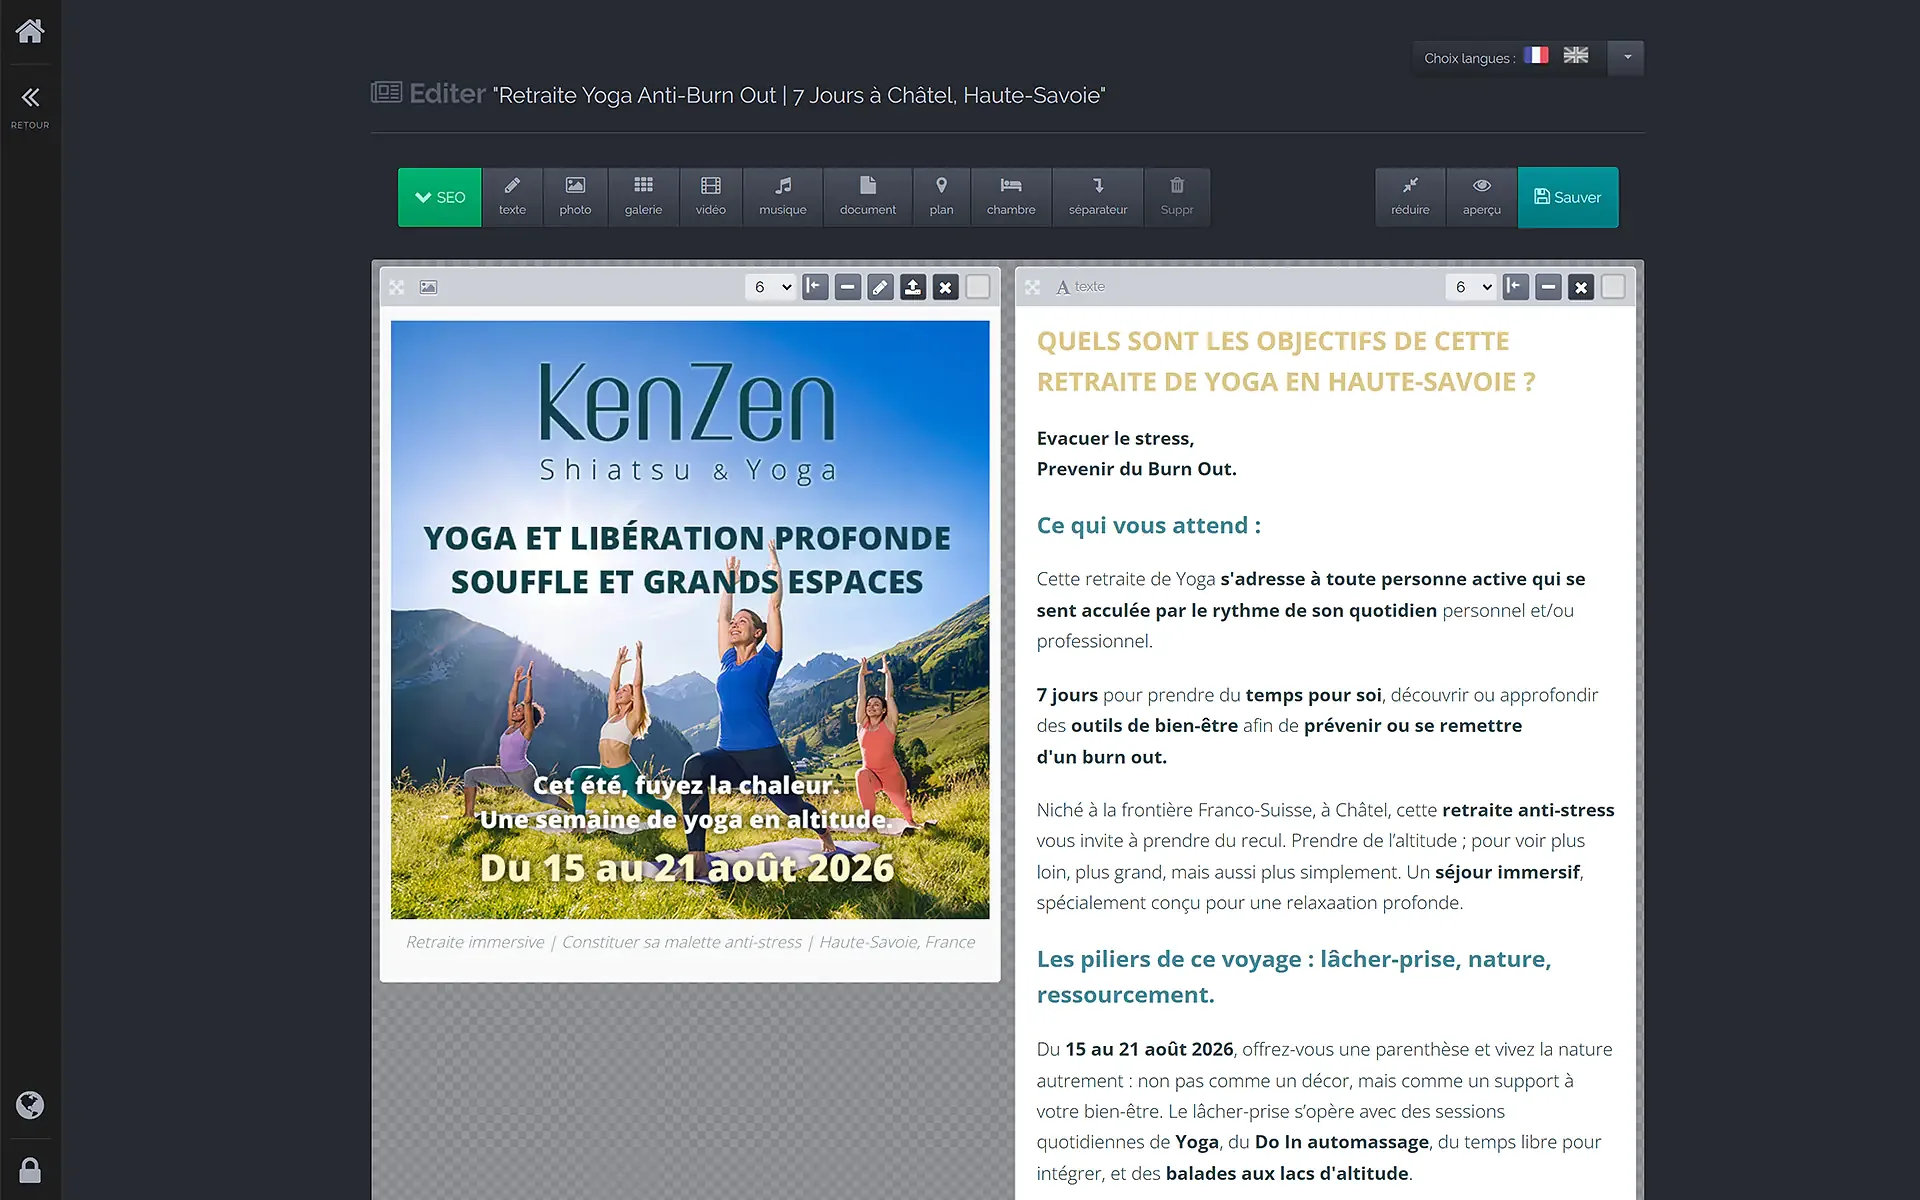Select the French flag language
1920x1200 pixels.
1536,56
